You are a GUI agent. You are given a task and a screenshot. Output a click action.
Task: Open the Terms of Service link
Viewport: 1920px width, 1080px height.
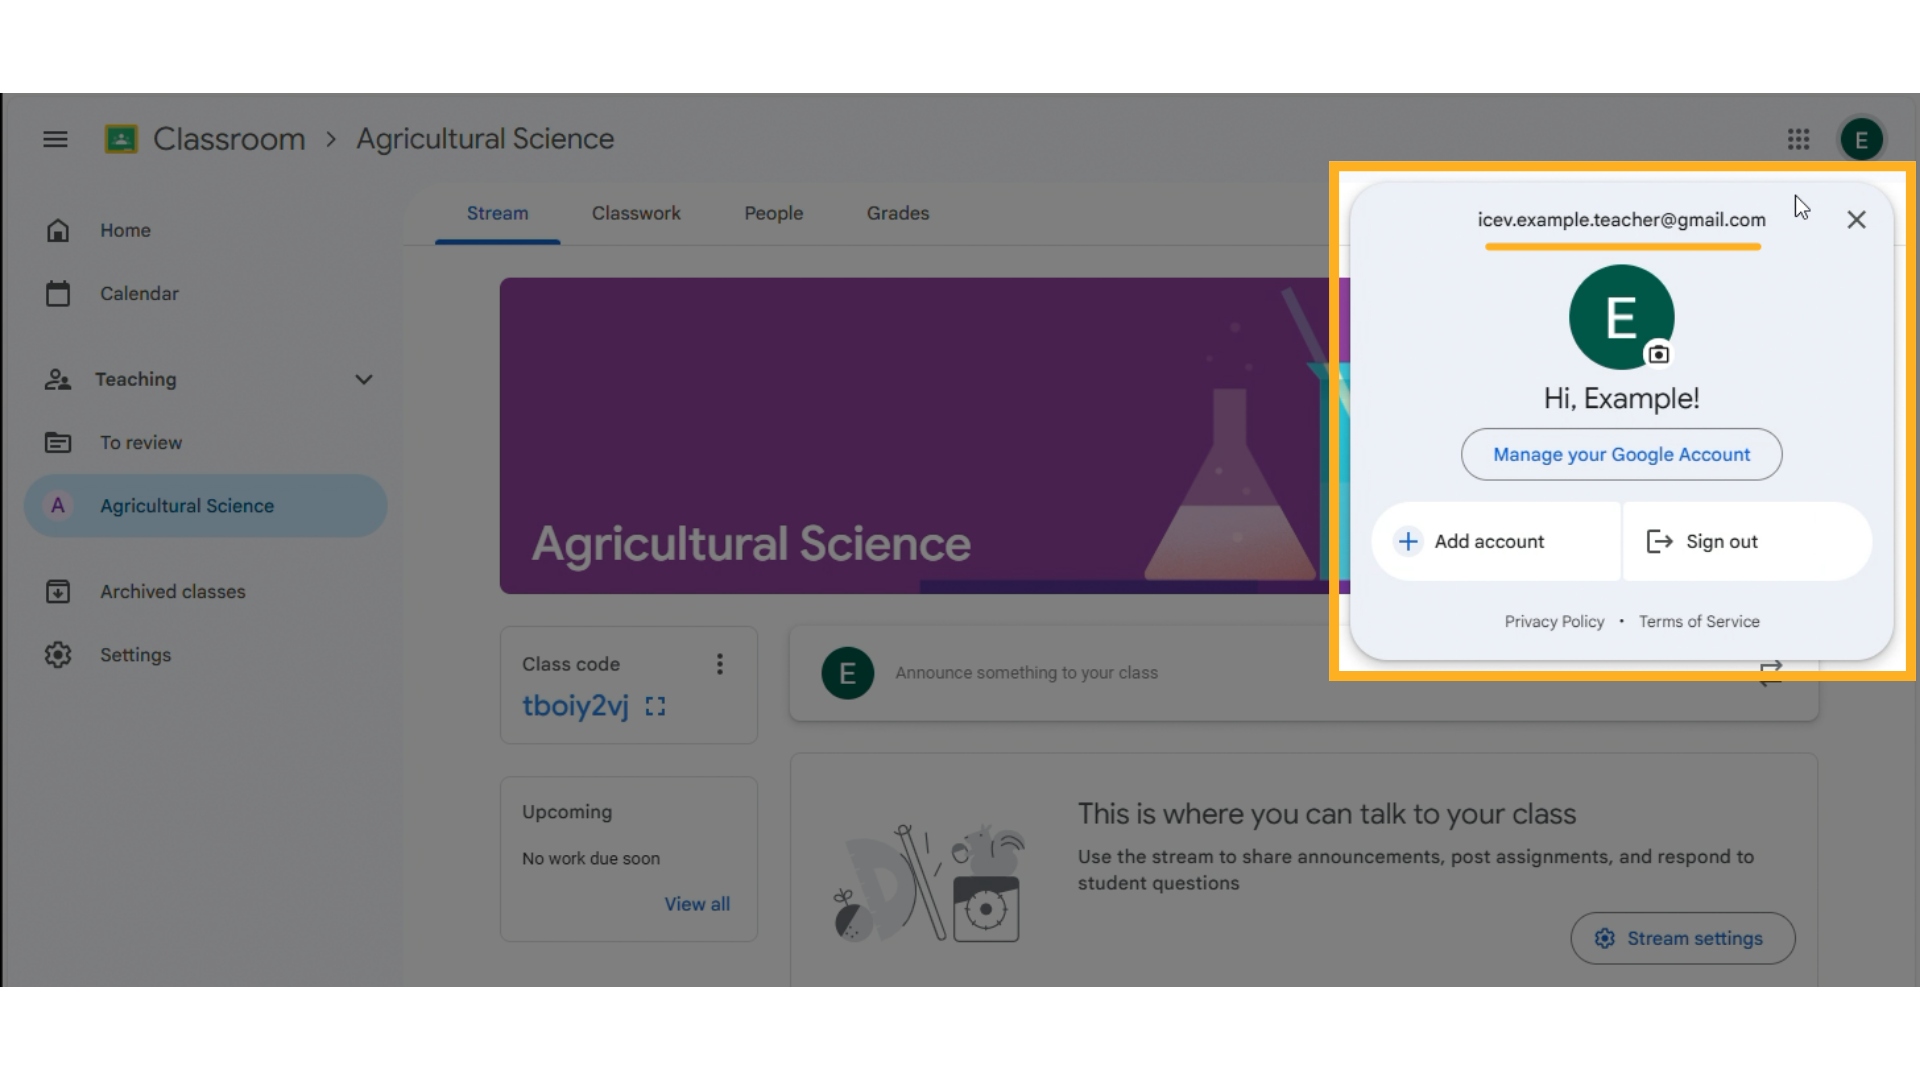pyautogui.click(x=1698, y=621)
